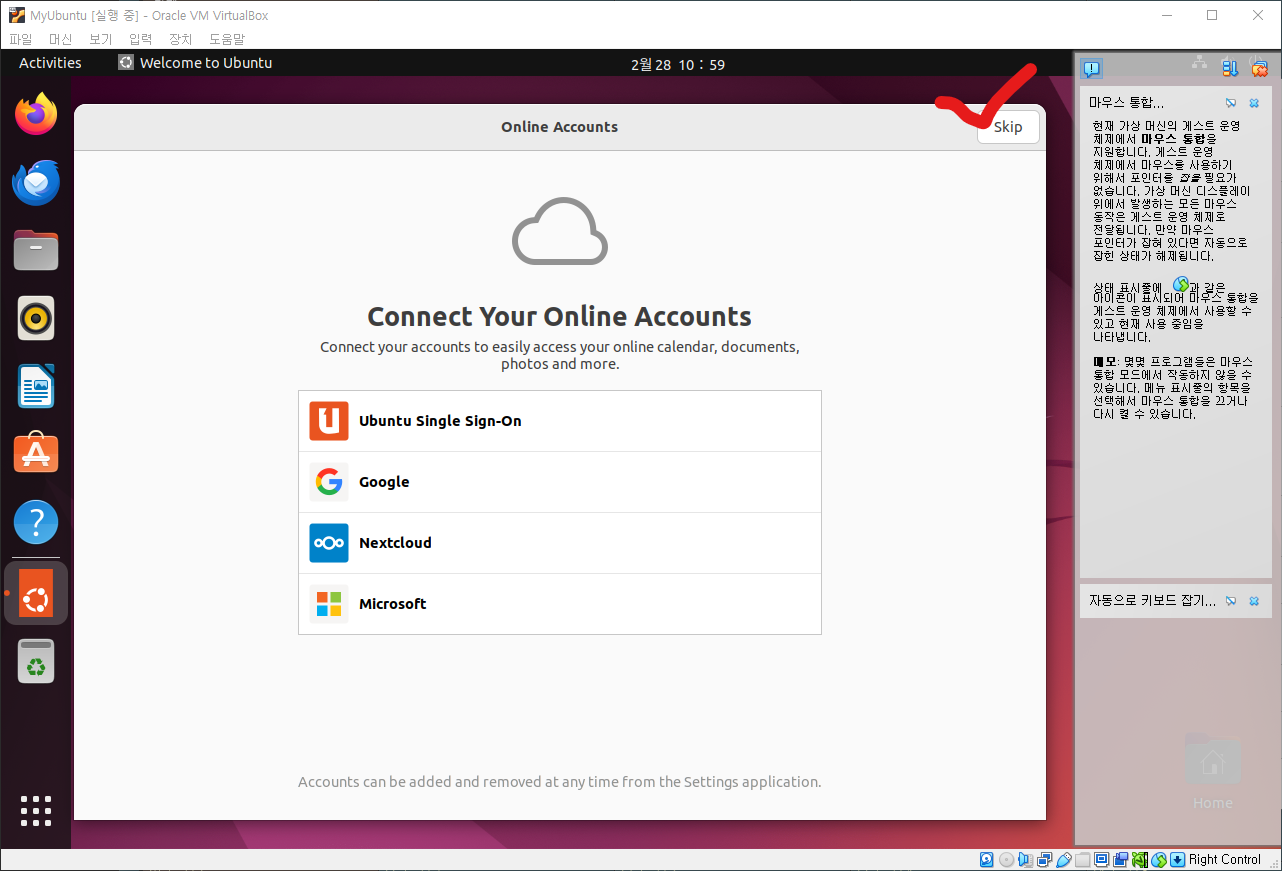Choose the Google account option
The image size is (1282, 871).
[560, 482]
